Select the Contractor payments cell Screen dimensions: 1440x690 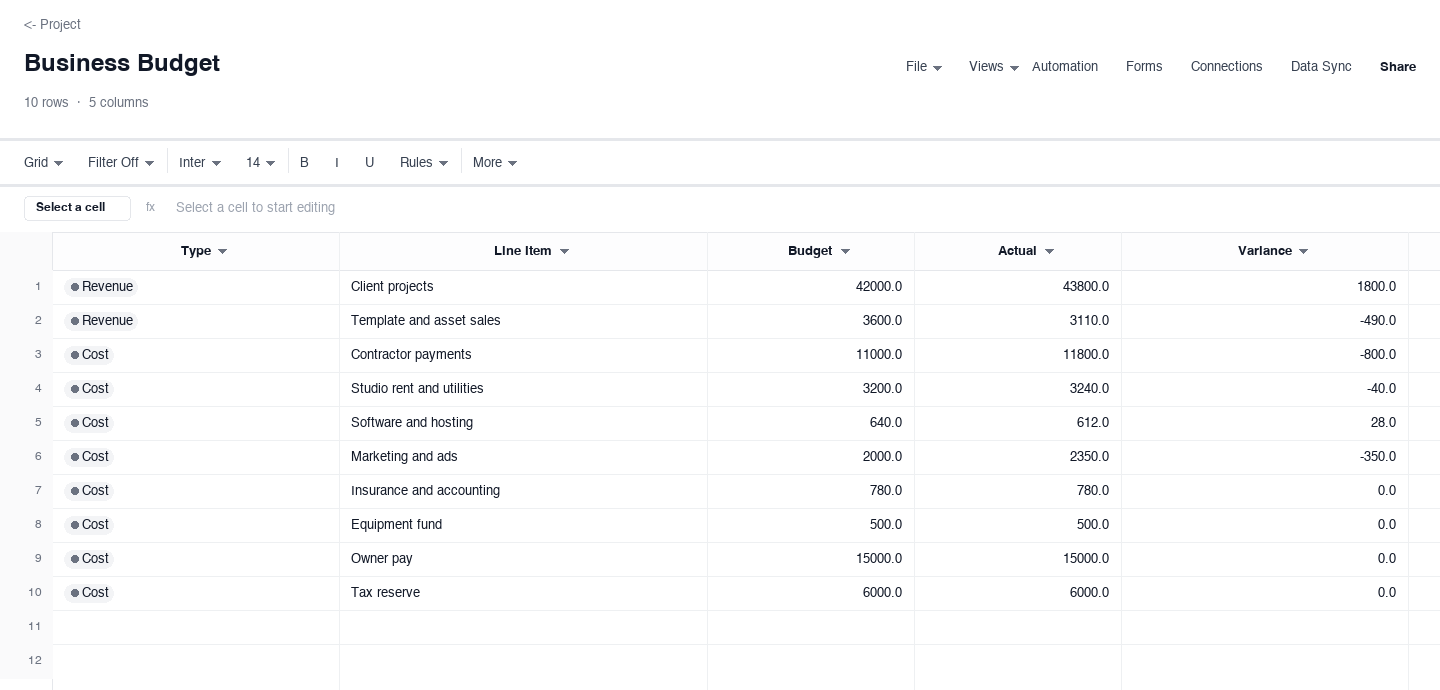(523, 355)
